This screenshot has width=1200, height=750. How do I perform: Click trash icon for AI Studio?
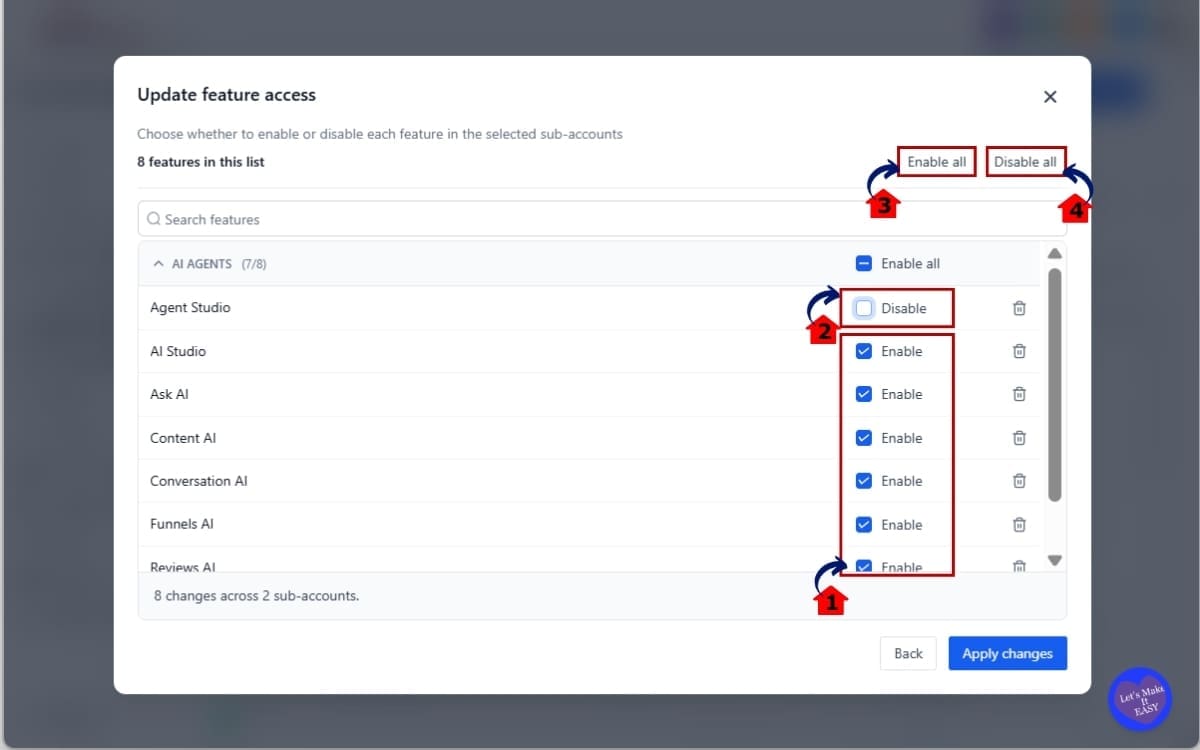[1019, 351]
